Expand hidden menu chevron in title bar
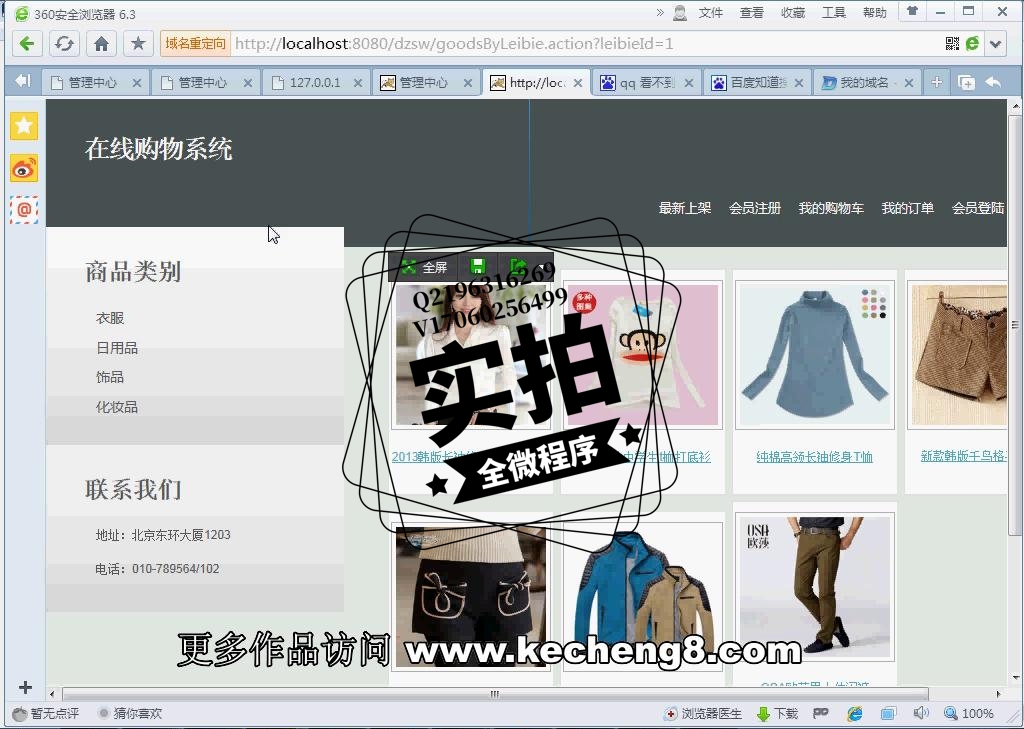This screenshot has width=1024, height=729. point(660,12)
